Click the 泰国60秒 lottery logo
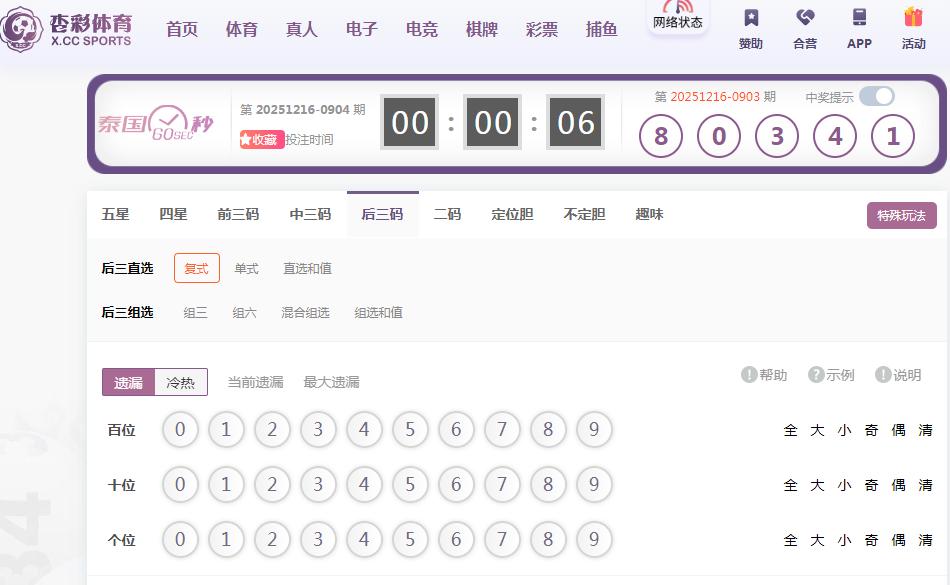The image size is (950, 585). pos(155,124)
